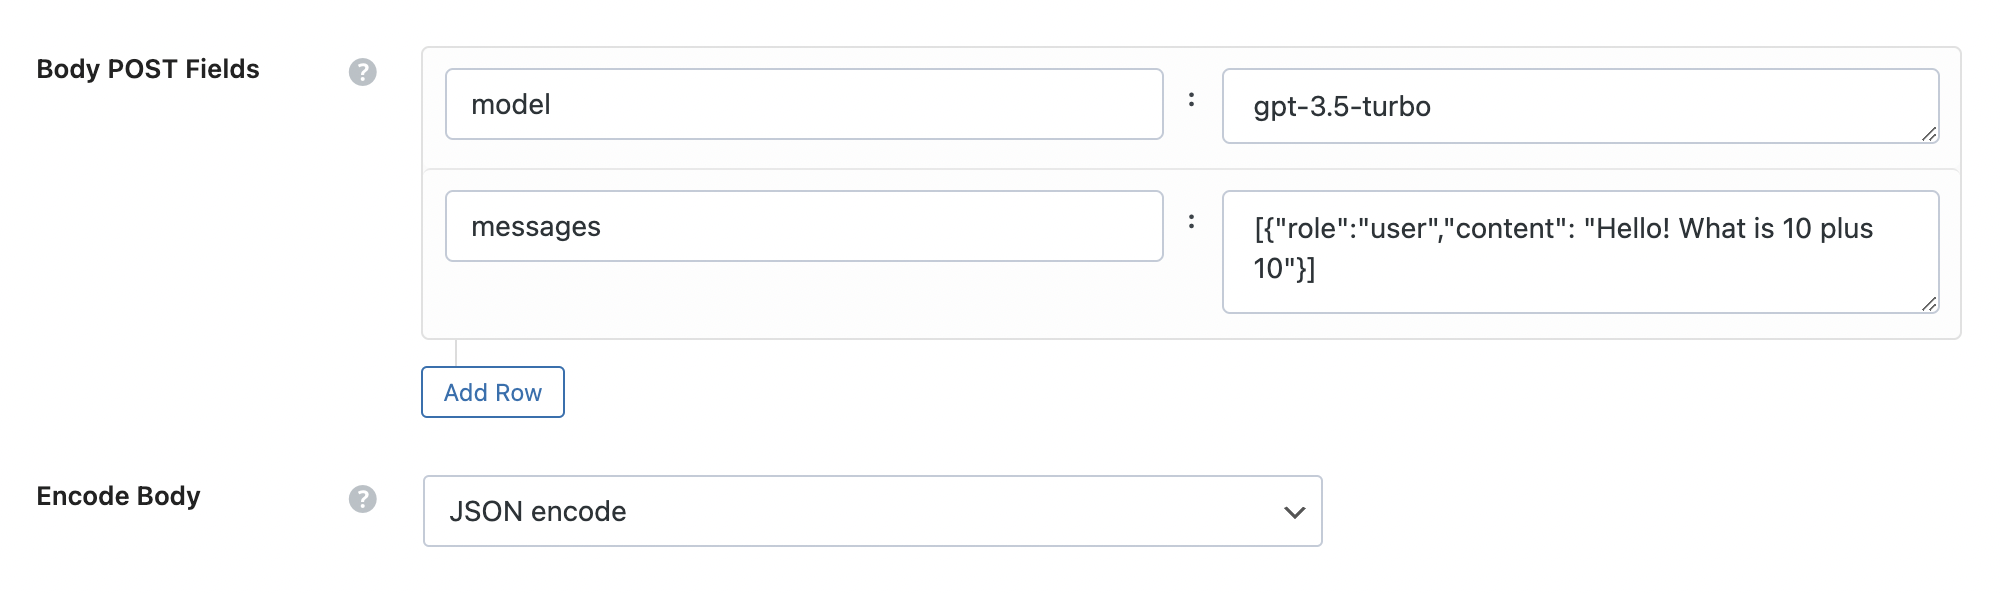Click the word 'turbo' in model value

1396,106
